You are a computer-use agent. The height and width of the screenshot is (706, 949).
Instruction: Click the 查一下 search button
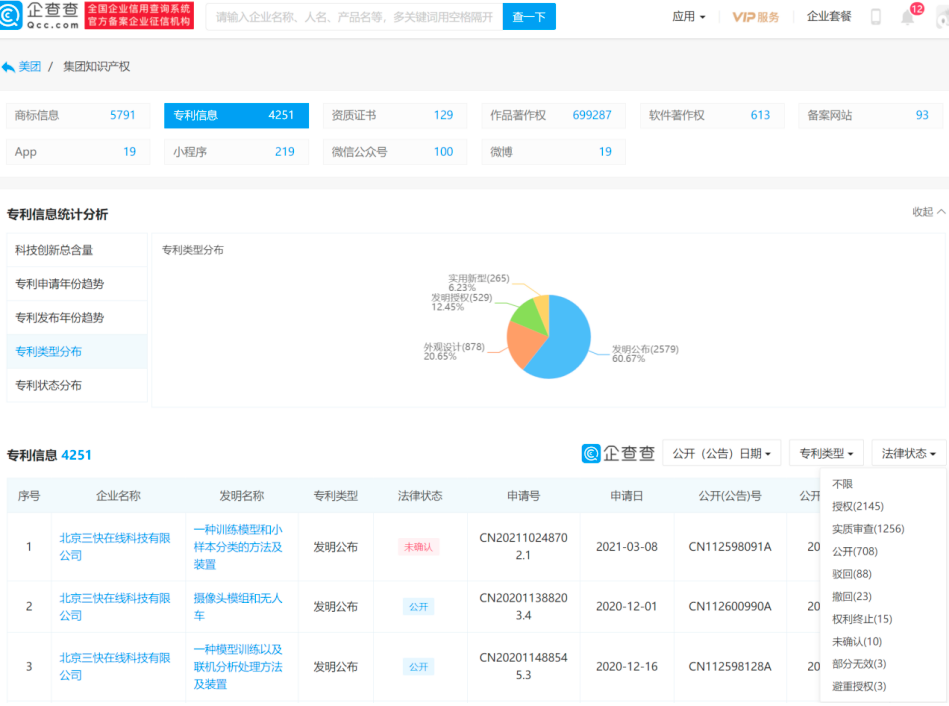pyautogui.click(x=529, y=17)
